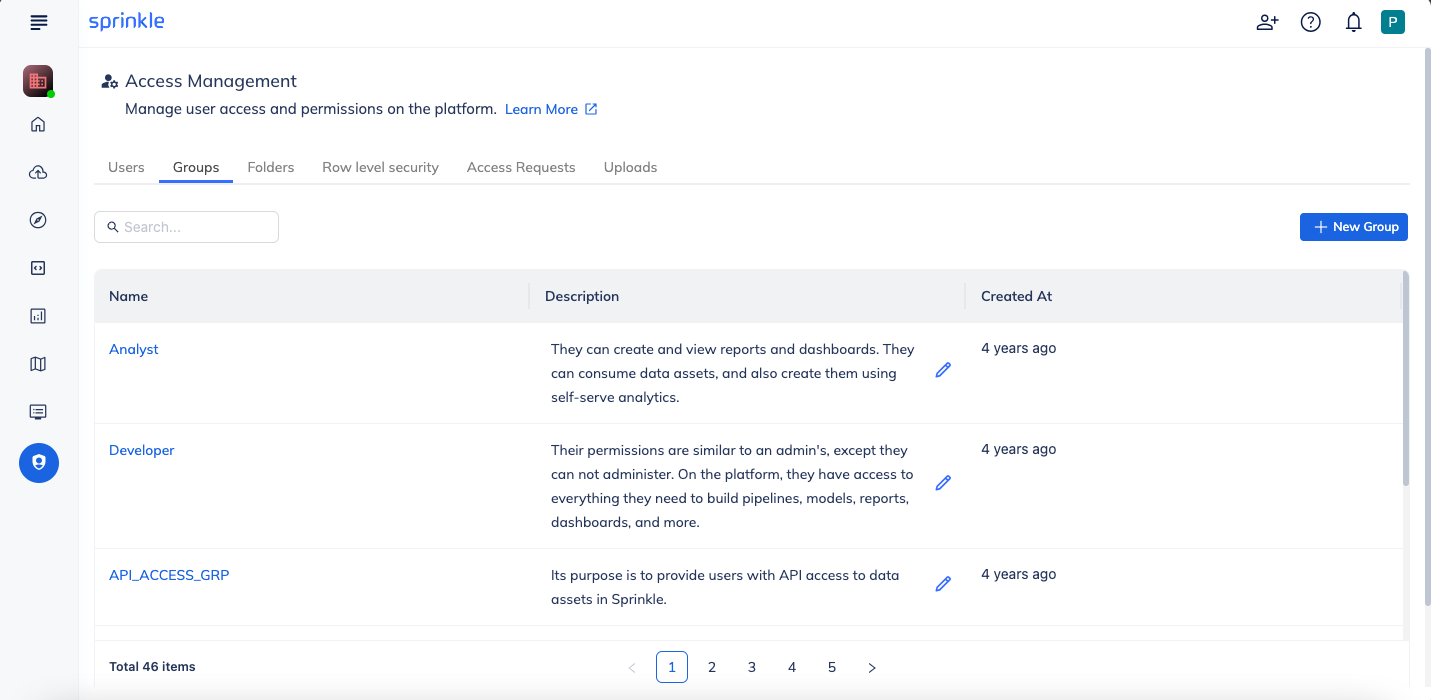Open the cloud upload sidebar icon

click(x=38, y=172)
